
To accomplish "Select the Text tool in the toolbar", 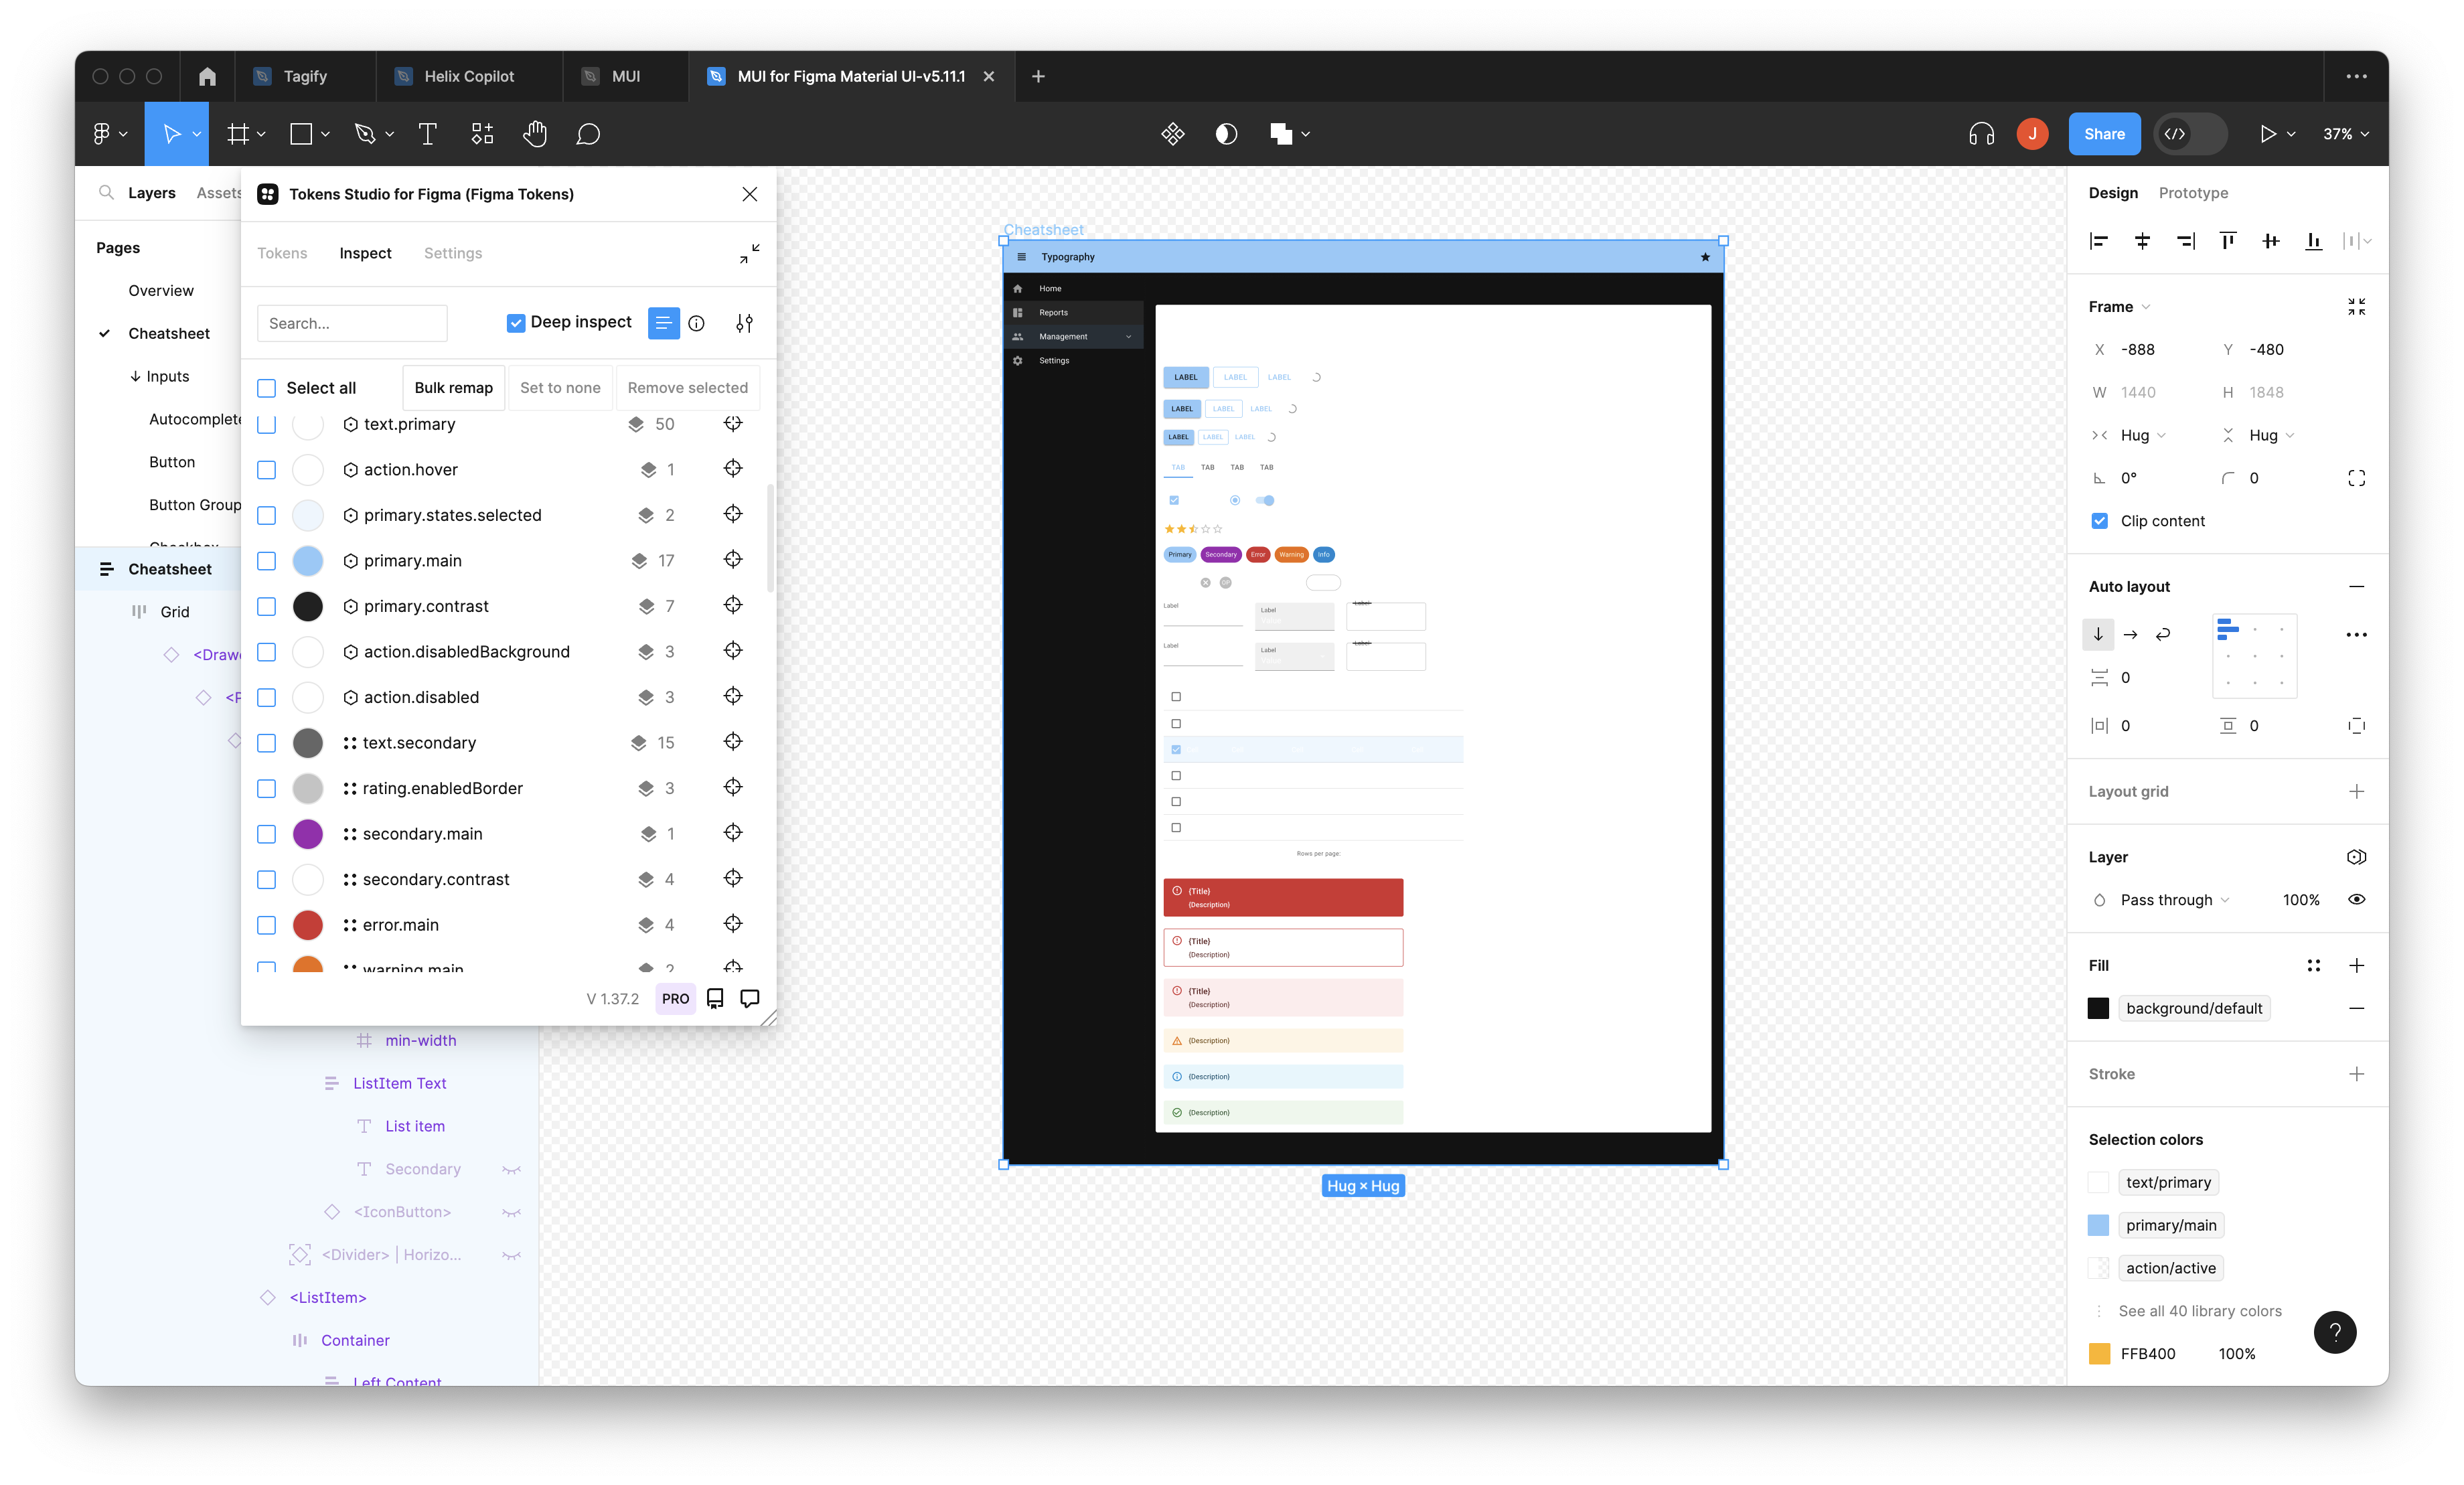I will point(428,133).
